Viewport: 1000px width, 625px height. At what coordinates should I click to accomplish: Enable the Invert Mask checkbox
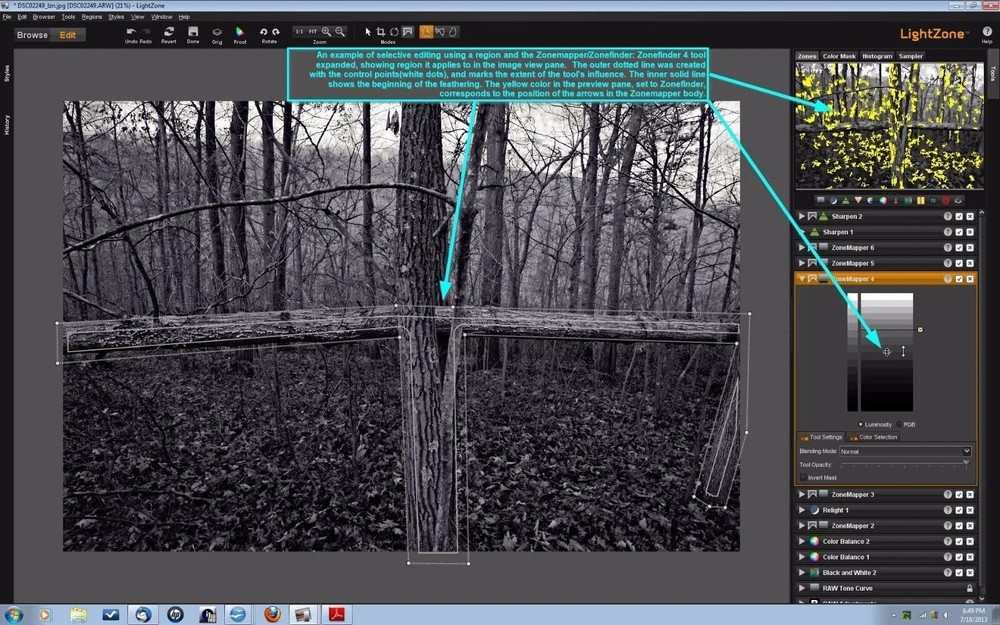(x=804, y=477)
